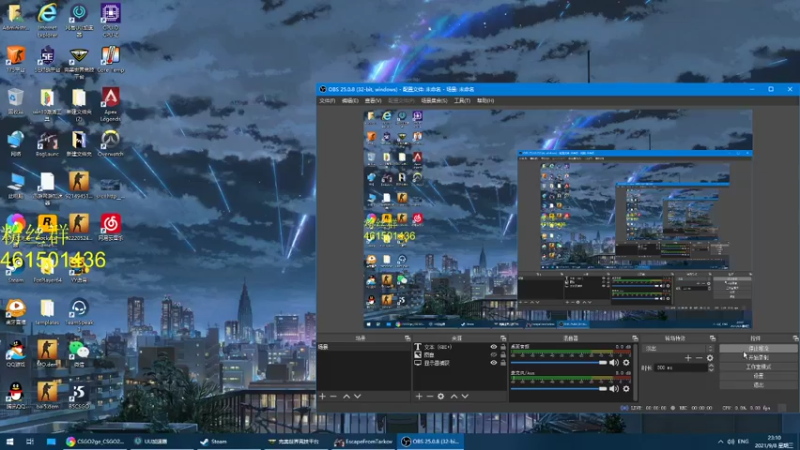Move scene down with arrow icon
This screenshot has width=800, height=450.
(358, 396)
